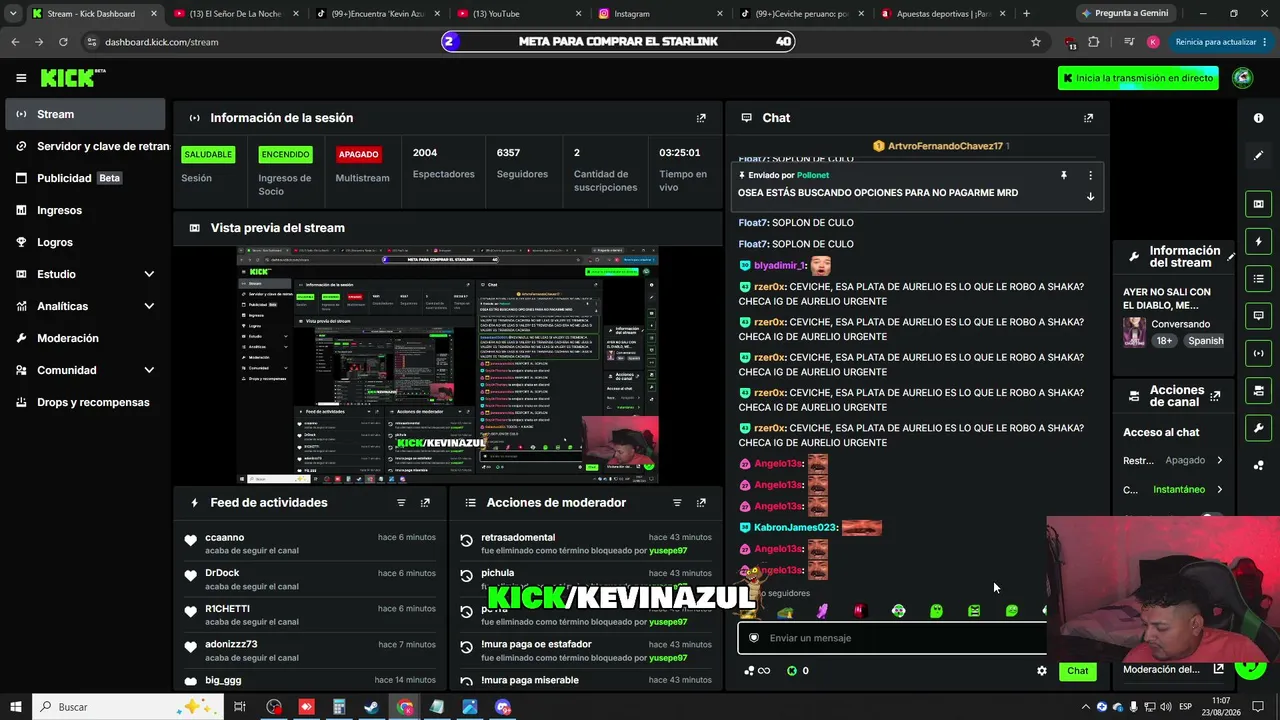Pop out the Información de la sesión panel
The width and height of the screenshot is (1280, 720).
point(701,118)
